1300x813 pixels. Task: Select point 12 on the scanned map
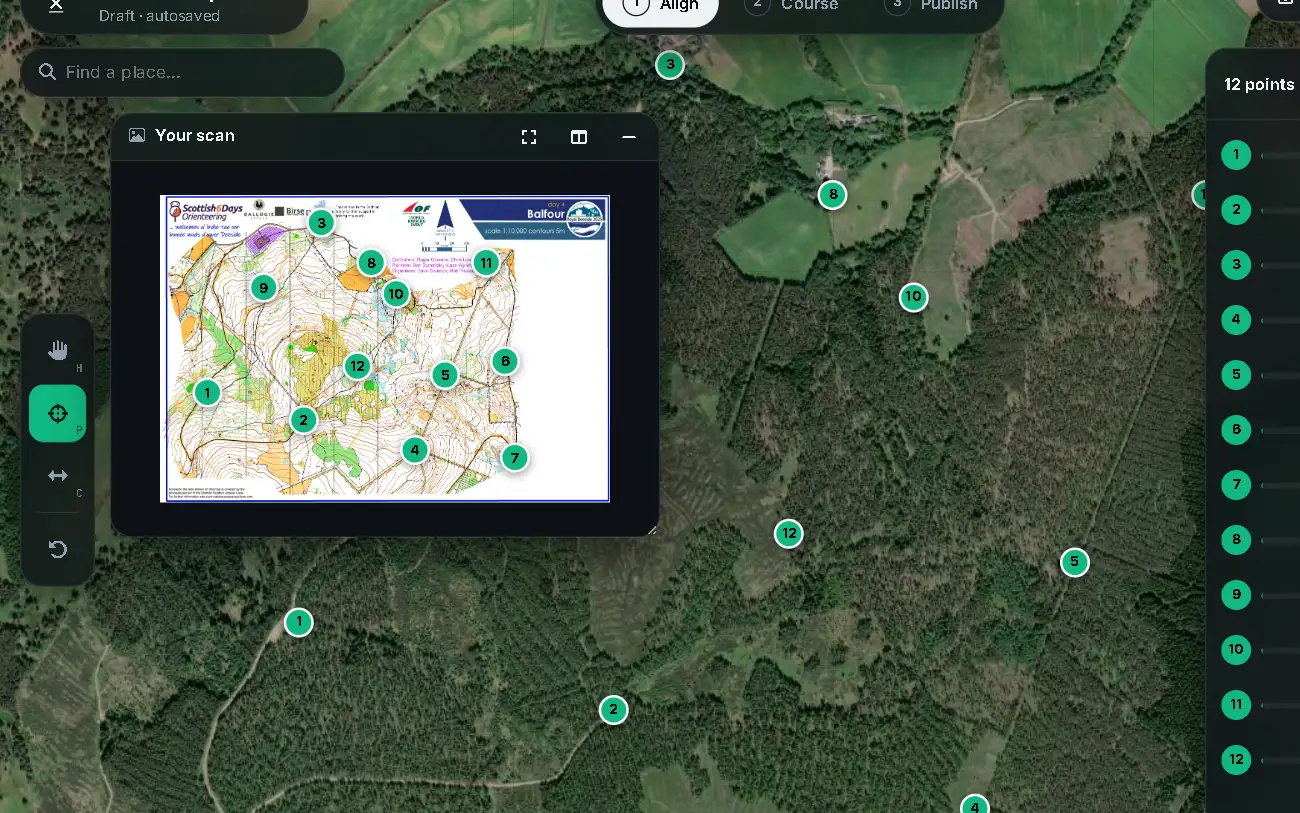coord(358,366)
